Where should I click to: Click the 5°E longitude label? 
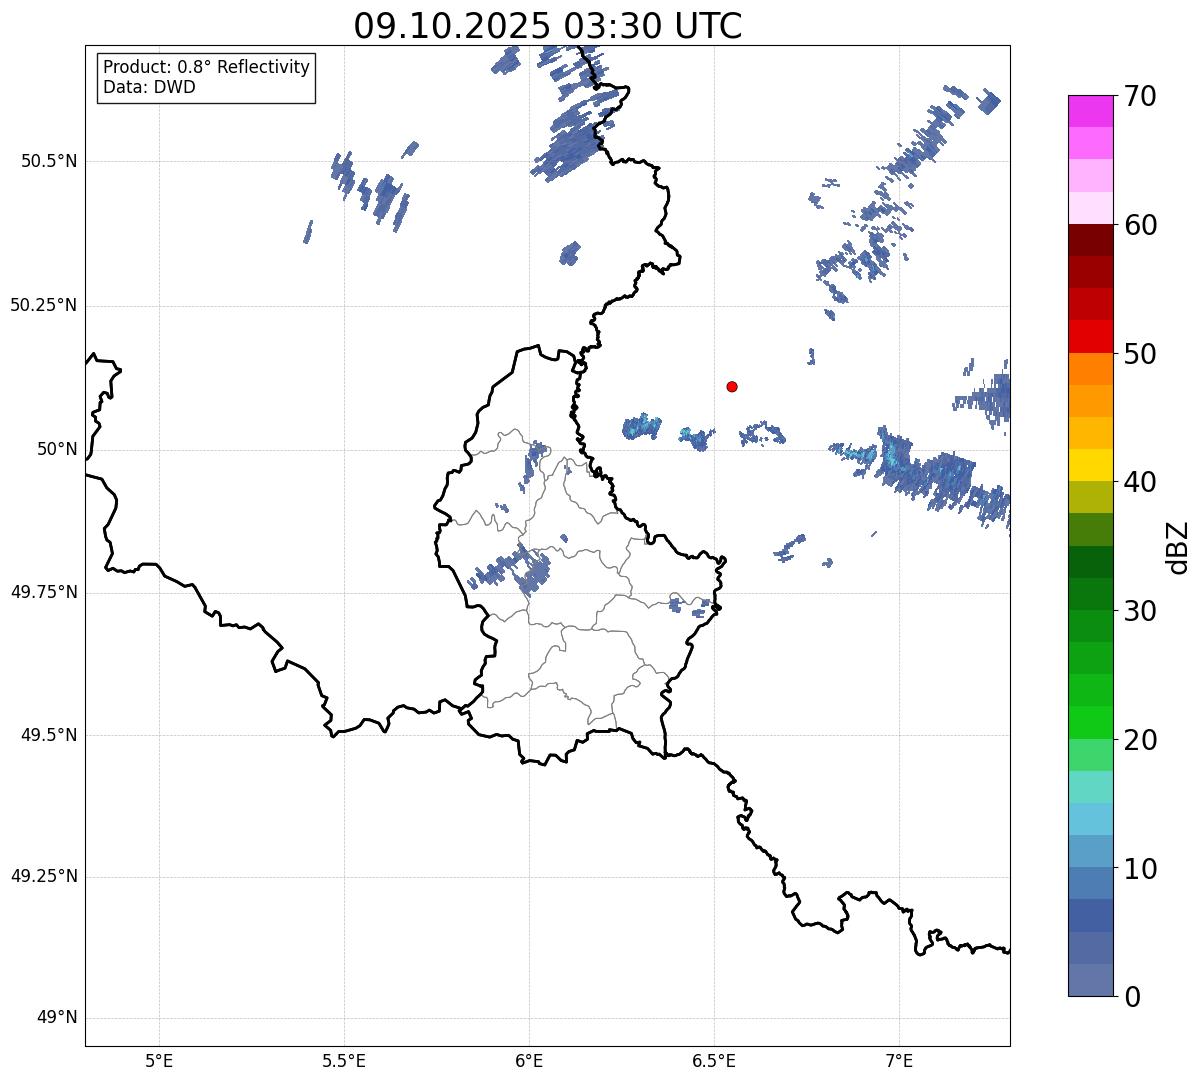click(159, 1061)
